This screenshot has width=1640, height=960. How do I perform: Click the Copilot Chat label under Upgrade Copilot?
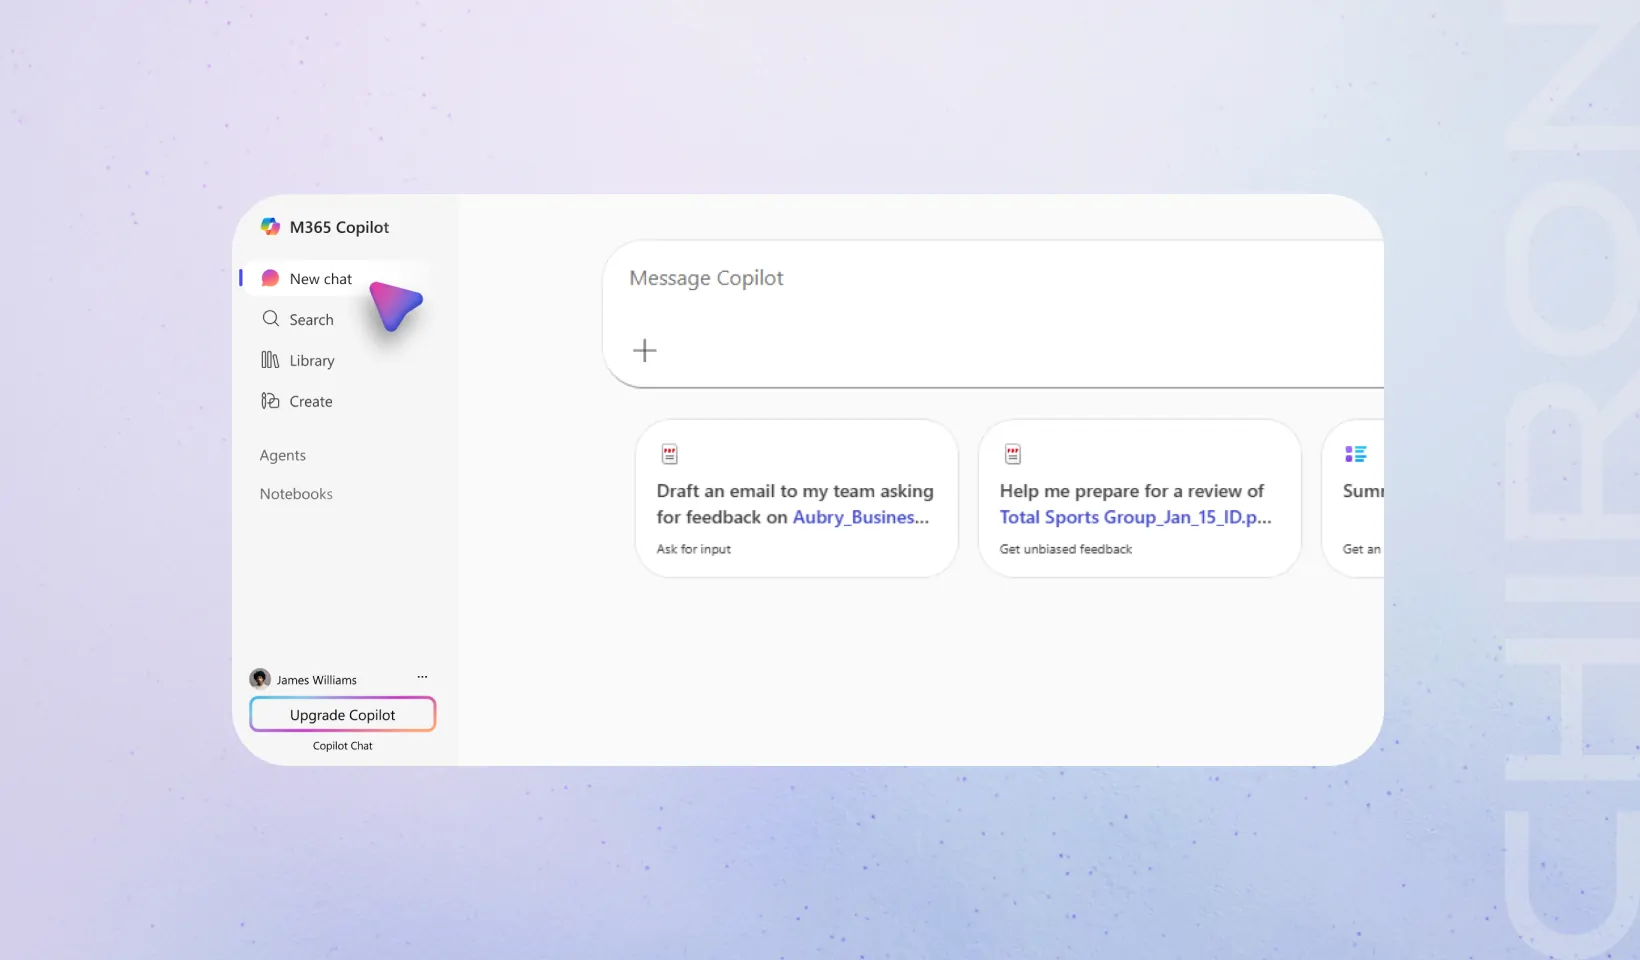(x=342, y=746)
